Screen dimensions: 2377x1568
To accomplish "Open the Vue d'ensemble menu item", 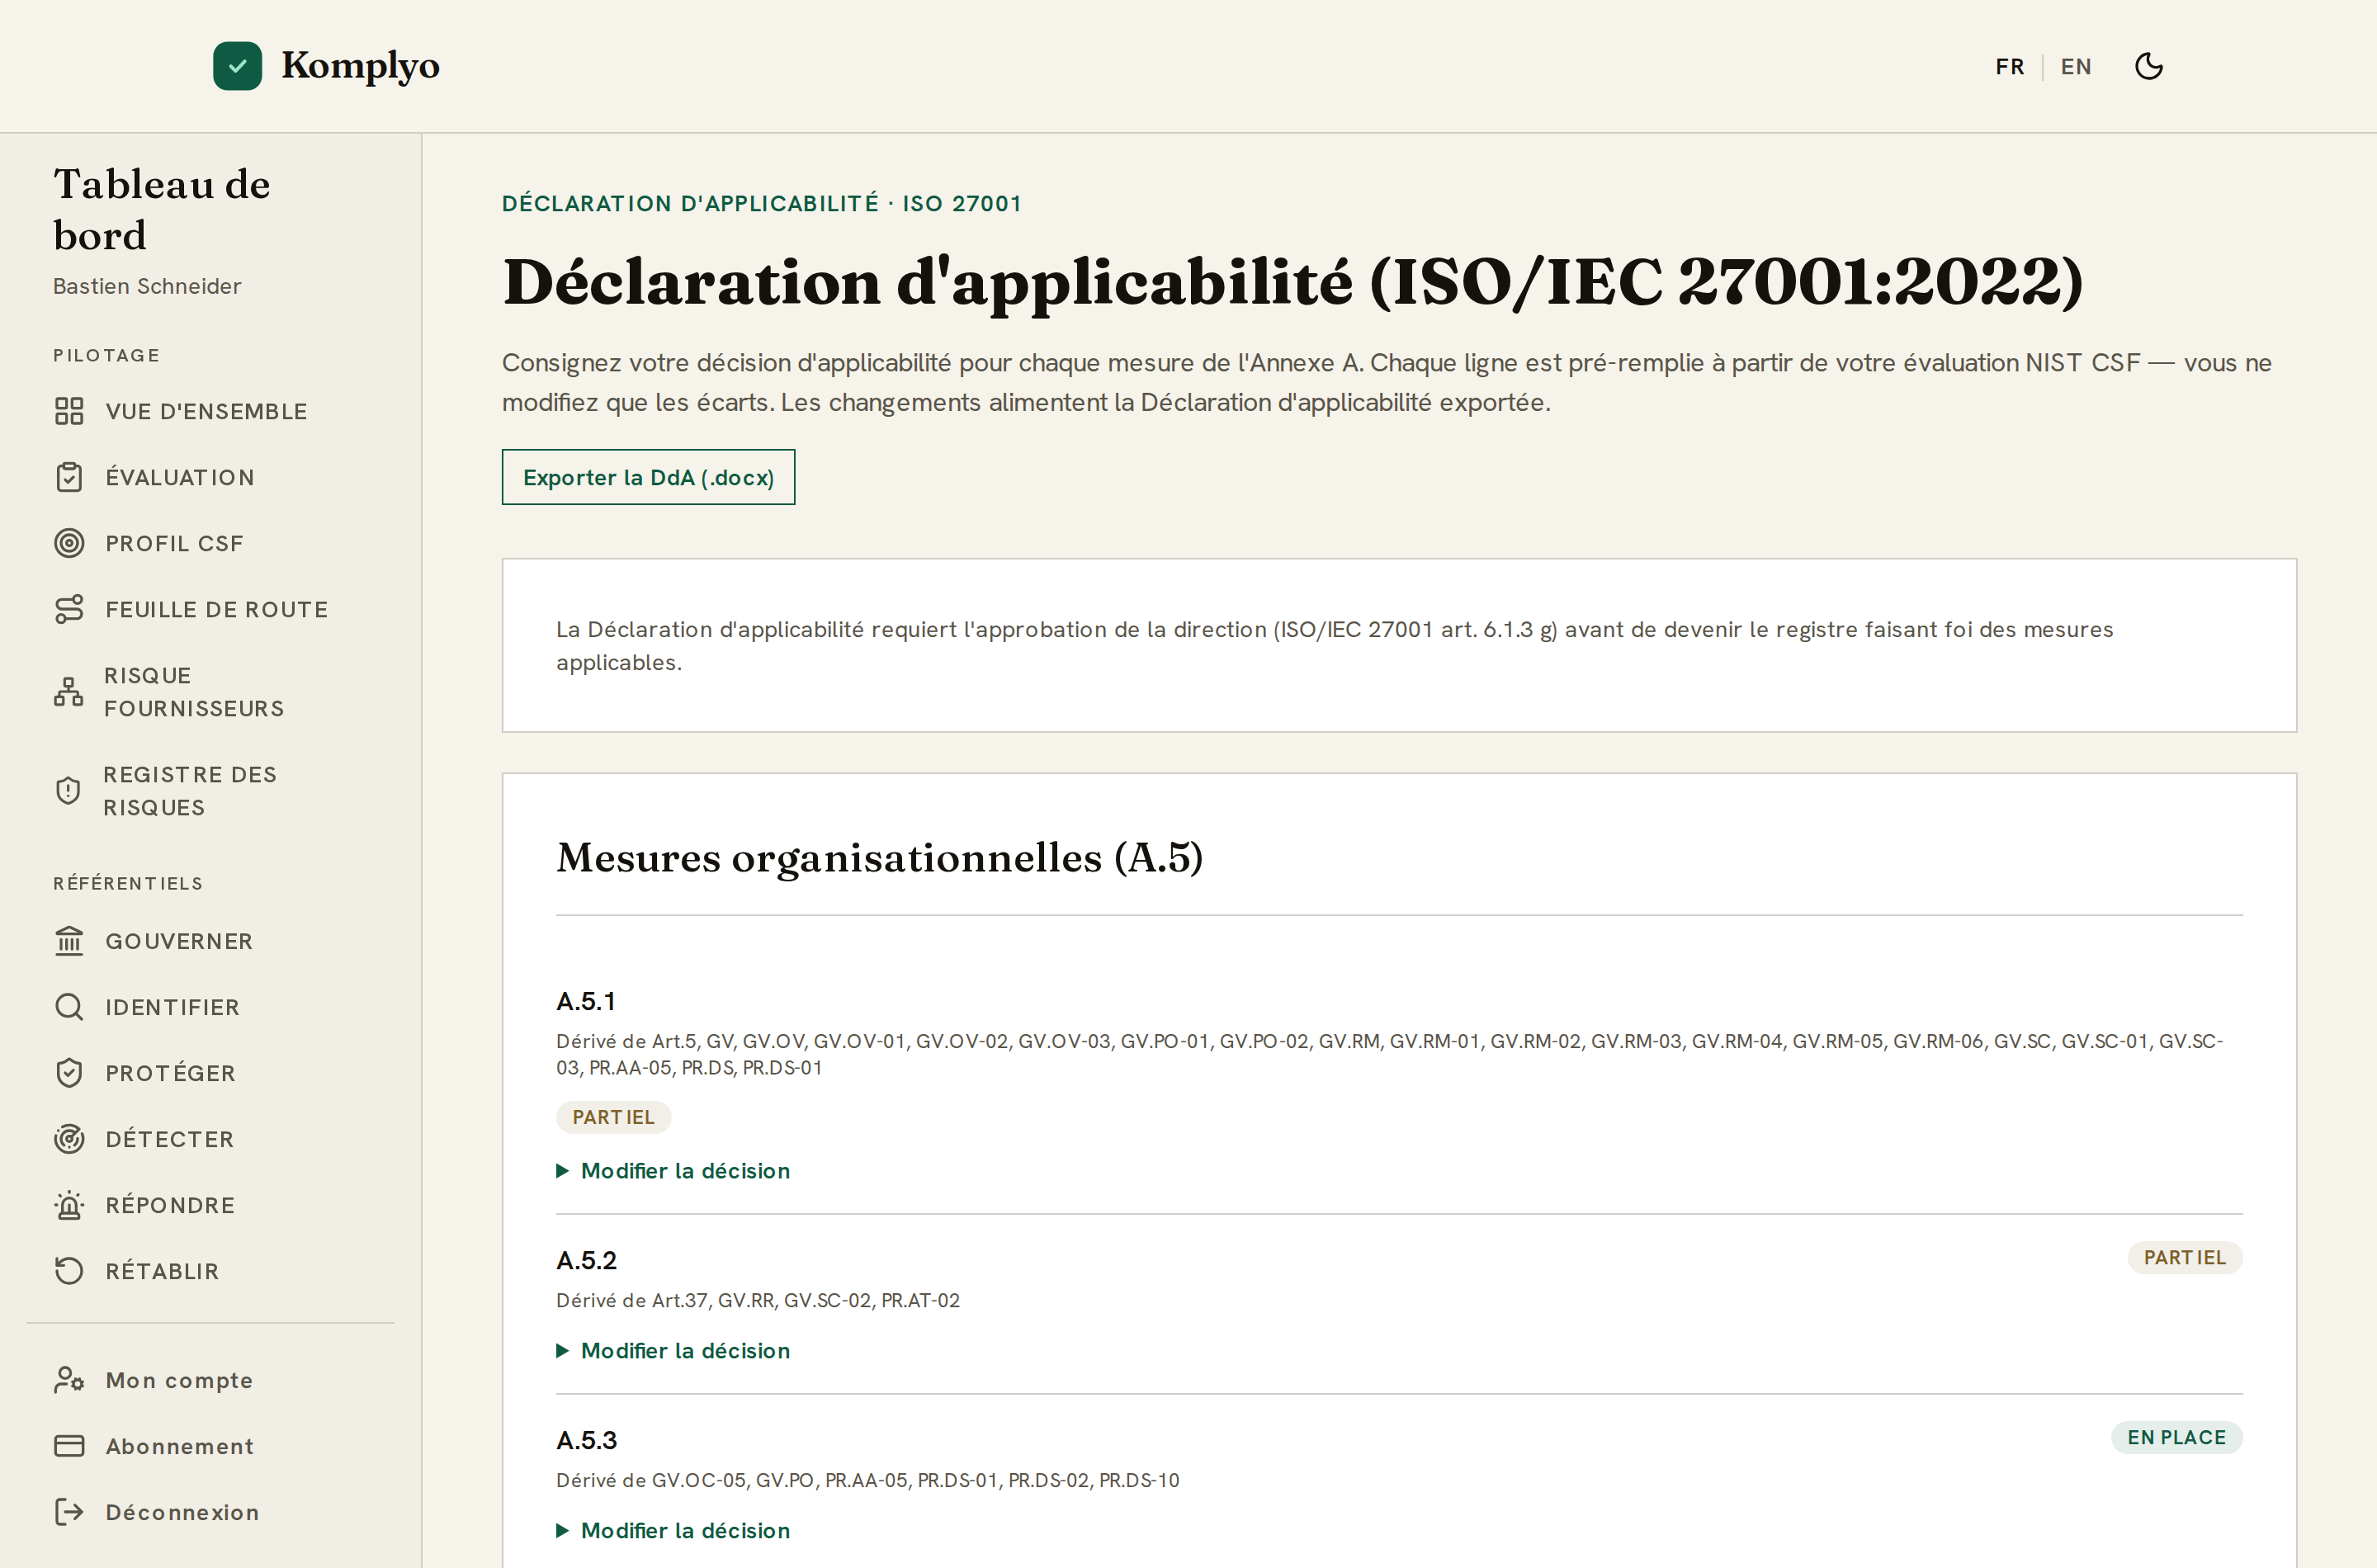I will (x=206, y=411).
